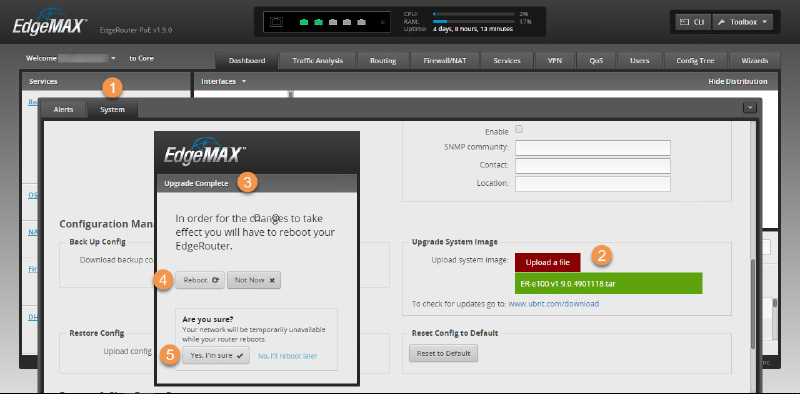Open the Routing tab
Image resolution: width=800 pixels, height=394 pixels.
(383, 61)
